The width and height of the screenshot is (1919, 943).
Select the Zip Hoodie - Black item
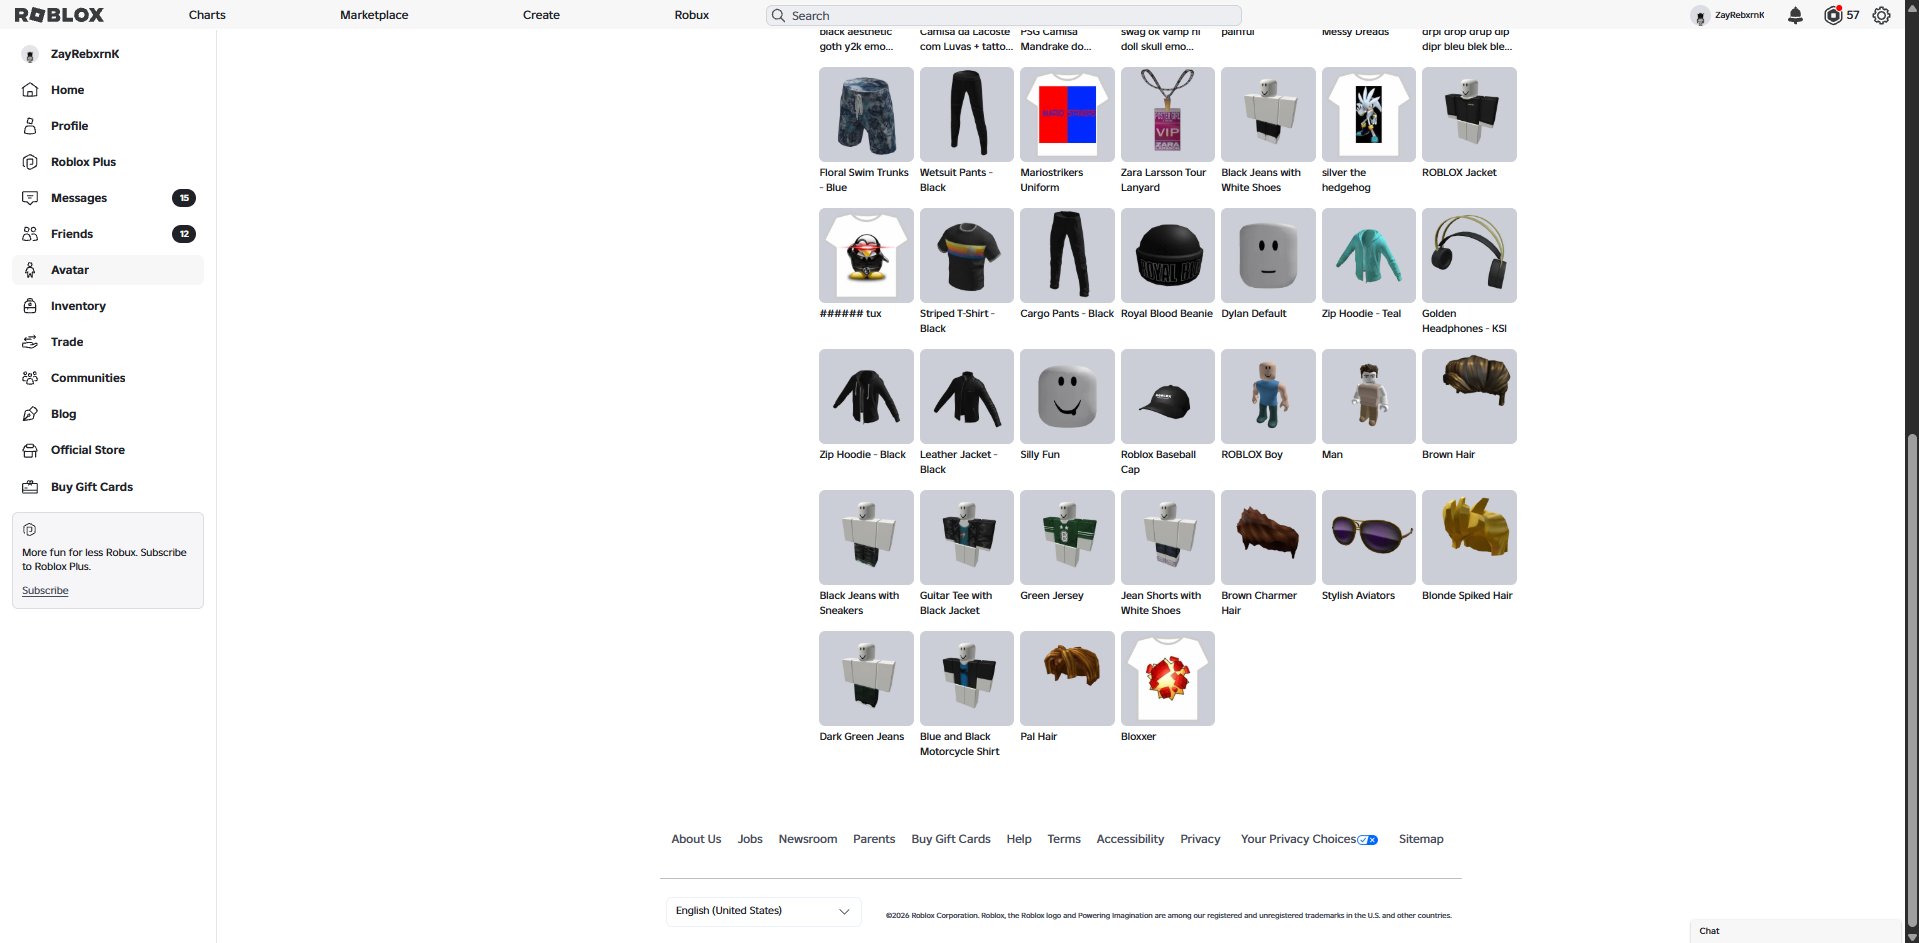[x=866, y=396]
